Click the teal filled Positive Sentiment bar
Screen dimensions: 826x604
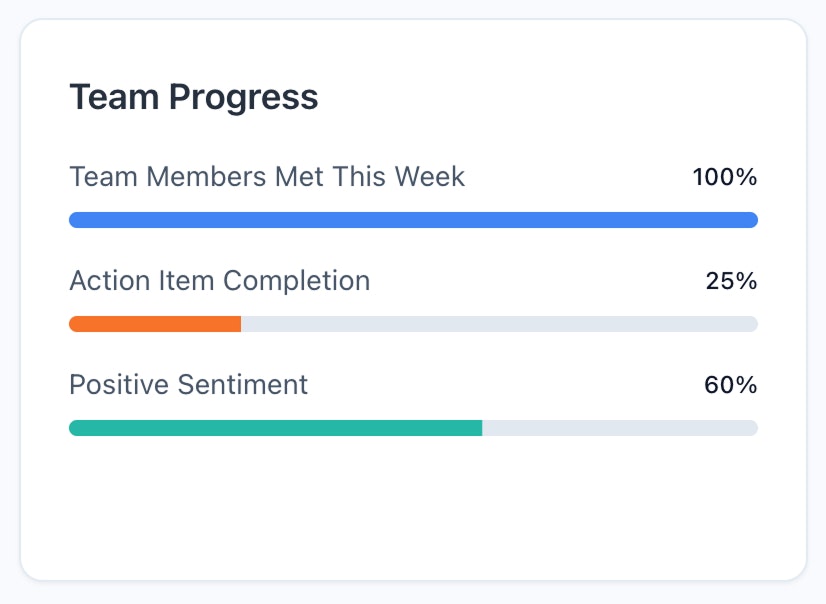pos(275,428)
